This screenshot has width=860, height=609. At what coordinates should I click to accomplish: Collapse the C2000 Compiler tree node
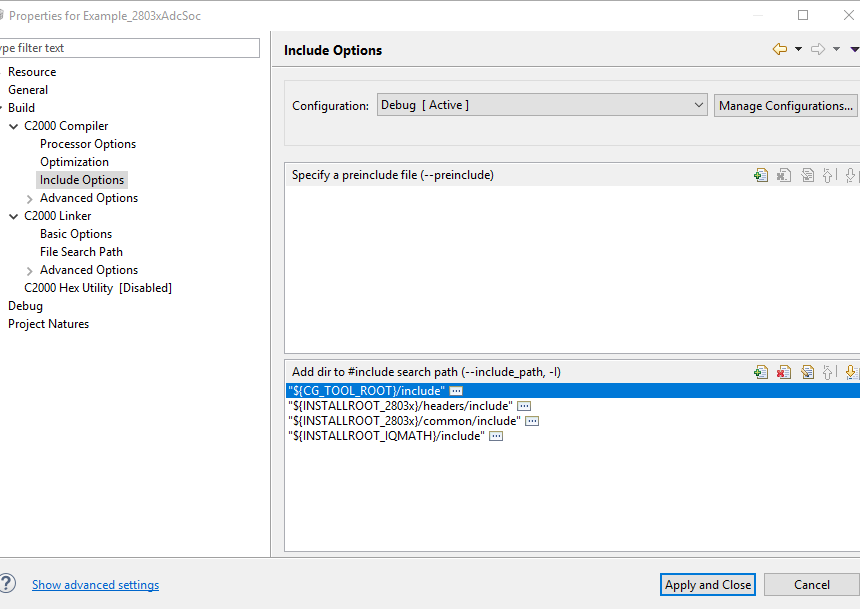(14, 126)
